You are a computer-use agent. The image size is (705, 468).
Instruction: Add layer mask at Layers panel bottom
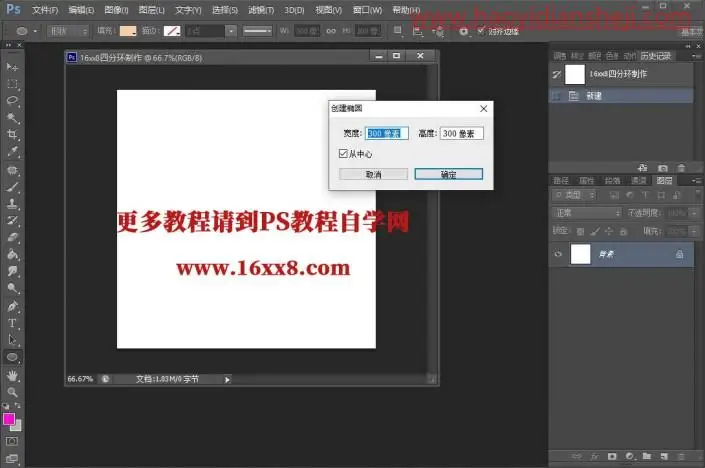click(x=612, y=456)
